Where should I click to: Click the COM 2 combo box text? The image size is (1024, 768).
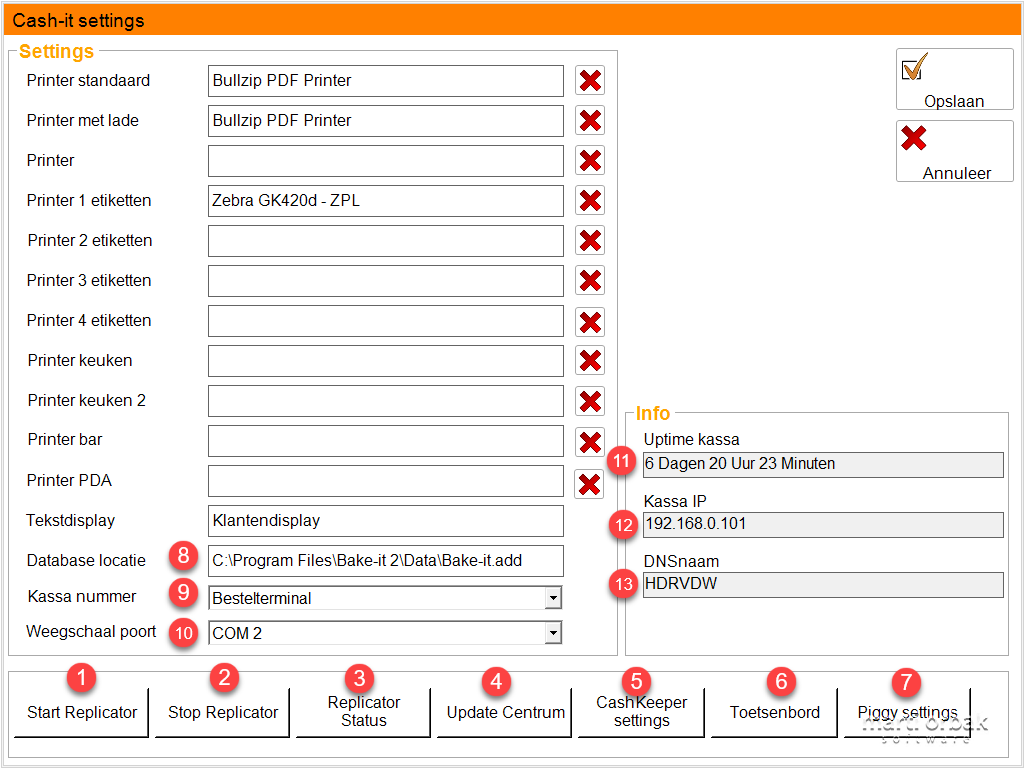click(237, 633)
